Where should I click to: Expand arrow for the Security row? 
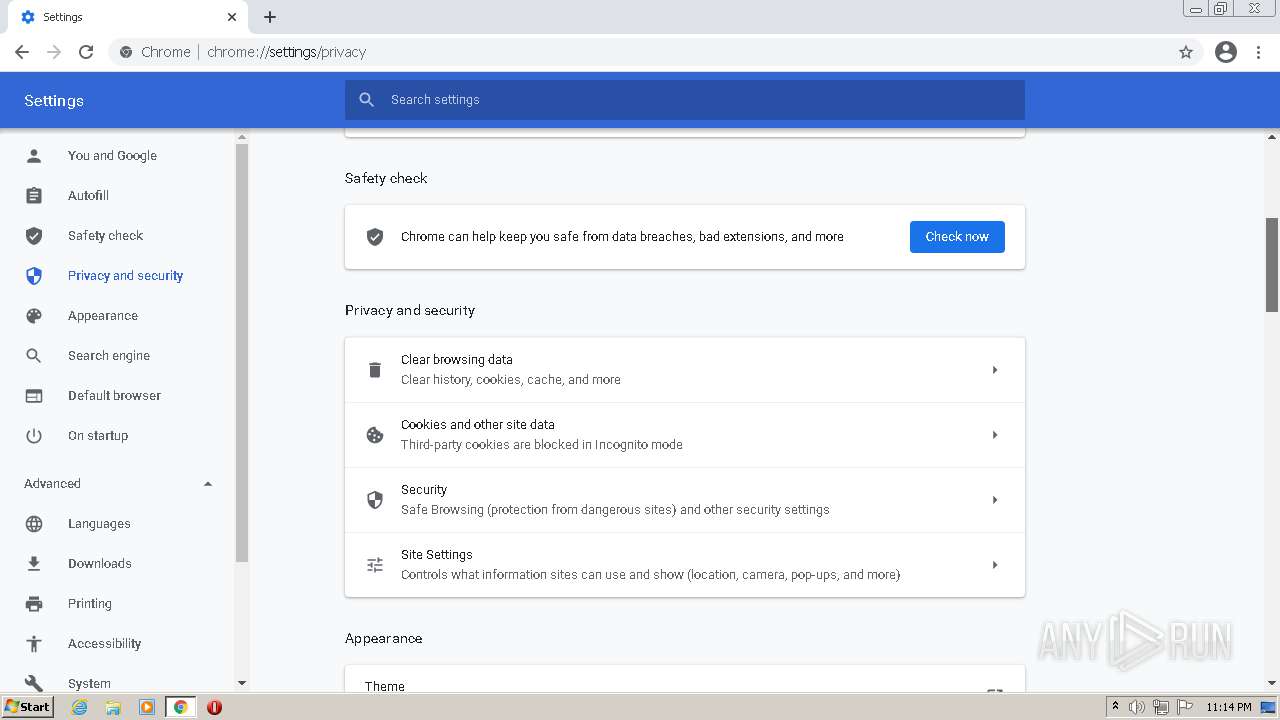(995, 500)
